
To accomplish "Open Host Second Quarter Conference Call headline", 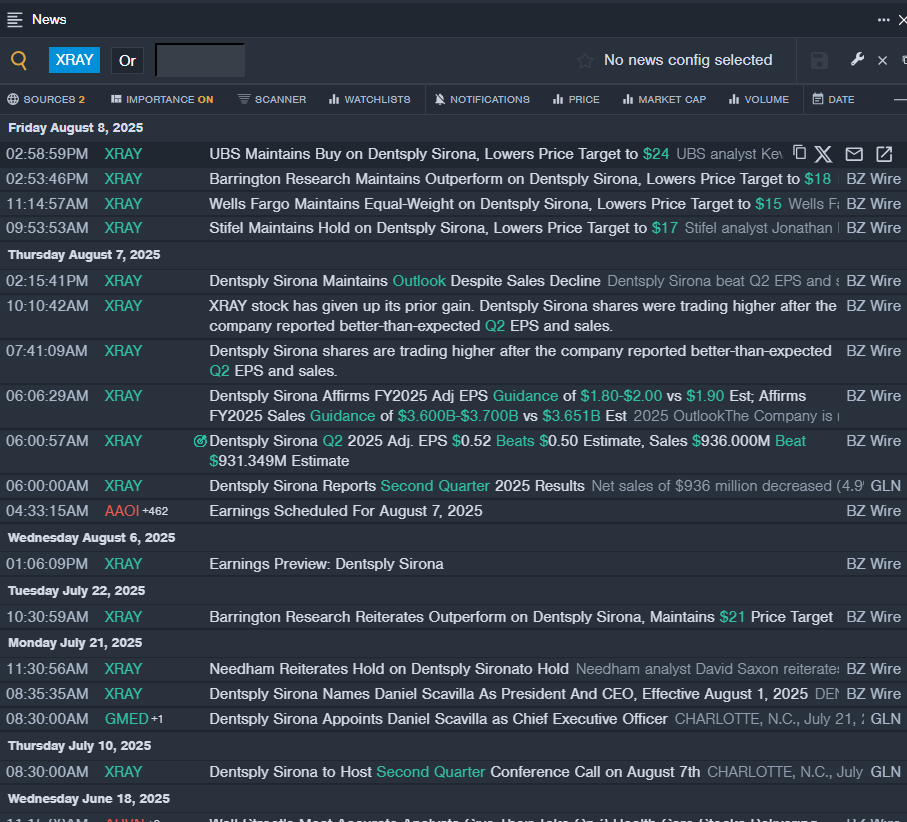I will [x=455, y=772].
